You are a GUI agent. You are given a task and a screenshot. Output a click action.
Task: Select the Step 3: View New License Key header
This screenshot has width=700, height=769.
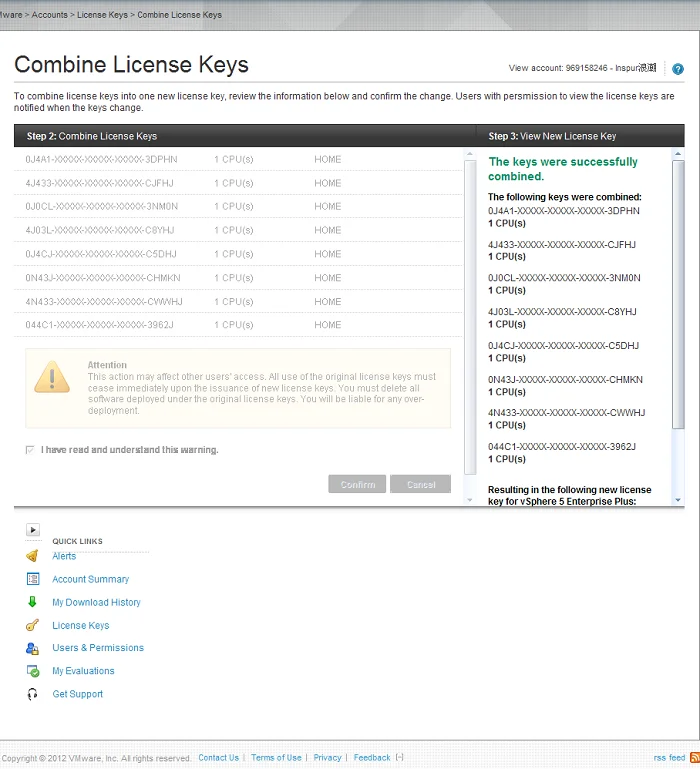click(552, 136)
